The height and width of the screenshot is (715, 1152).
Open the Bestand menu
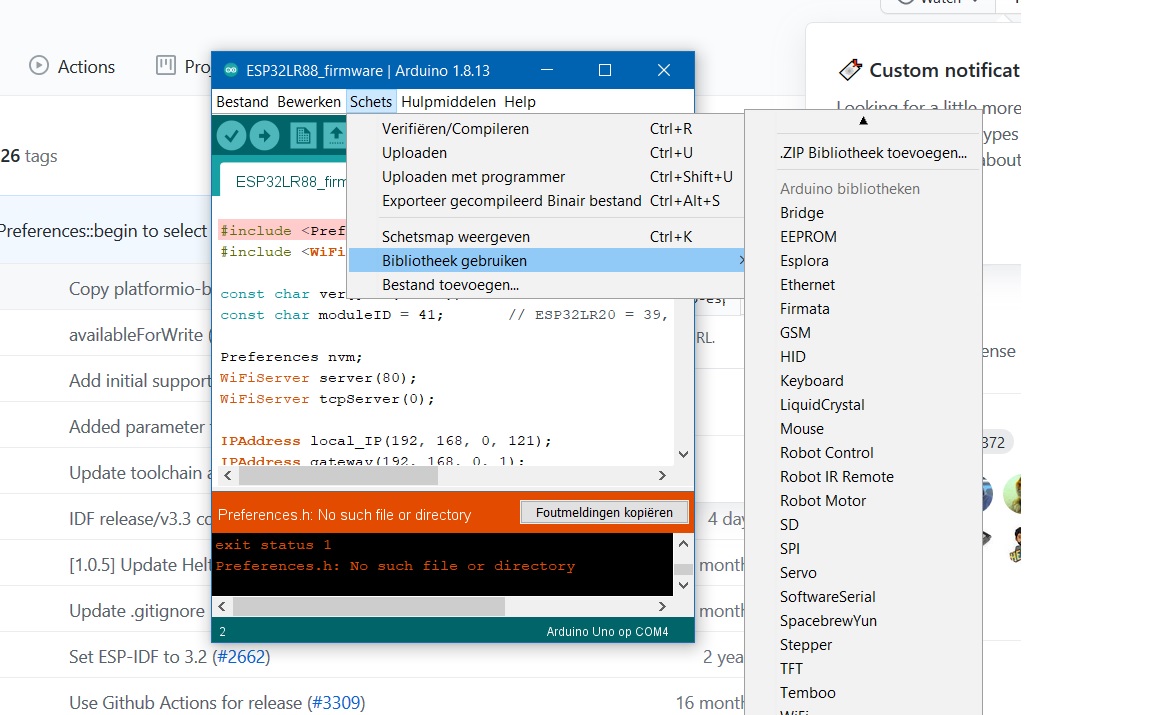coord(242,101)
